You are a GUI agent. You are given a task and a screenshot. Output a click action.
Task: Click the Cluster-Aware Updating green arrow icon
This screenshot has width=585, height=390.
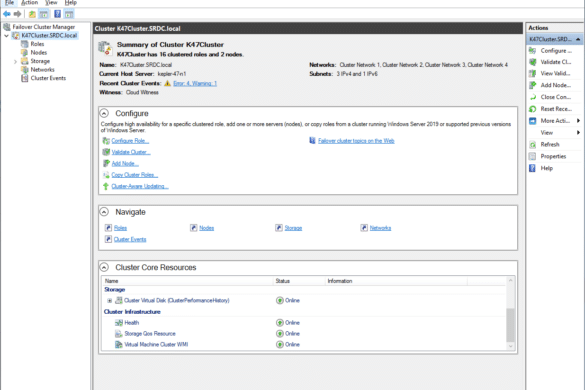point(106,186)
